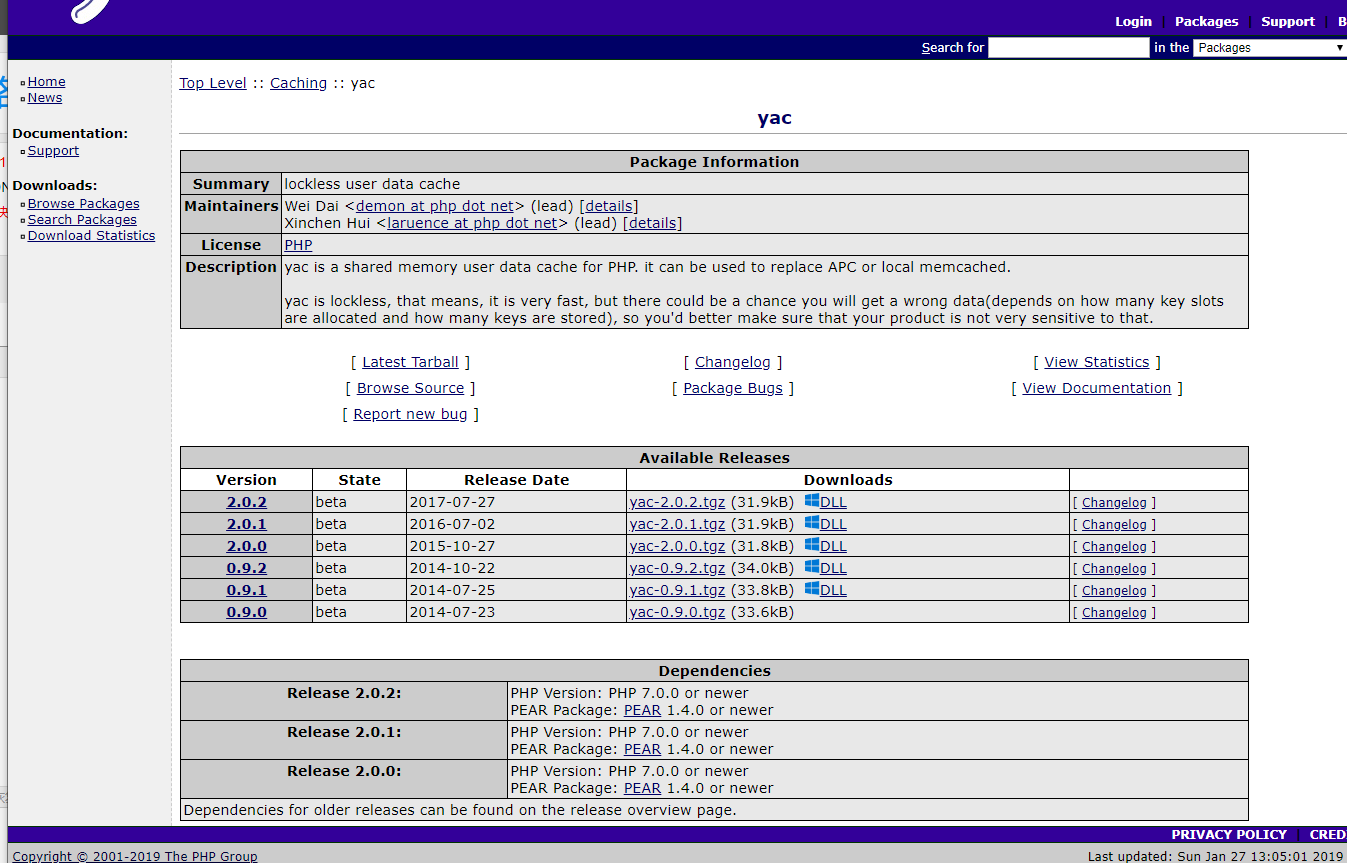Open version 2.0.0 release page
The width and height of the screenshot is (1347, 863).
click(247, 546)
